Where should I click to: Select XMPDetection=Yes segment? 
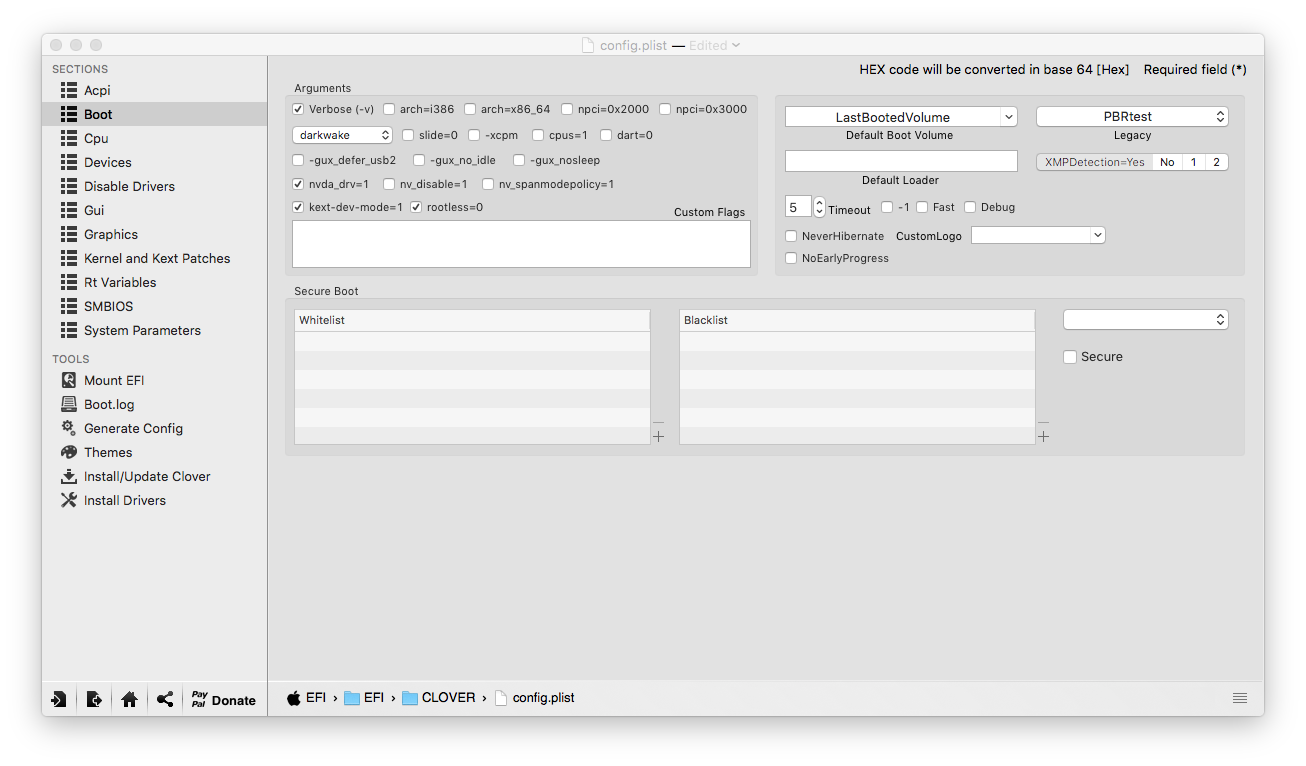[x=1094, y=162]
